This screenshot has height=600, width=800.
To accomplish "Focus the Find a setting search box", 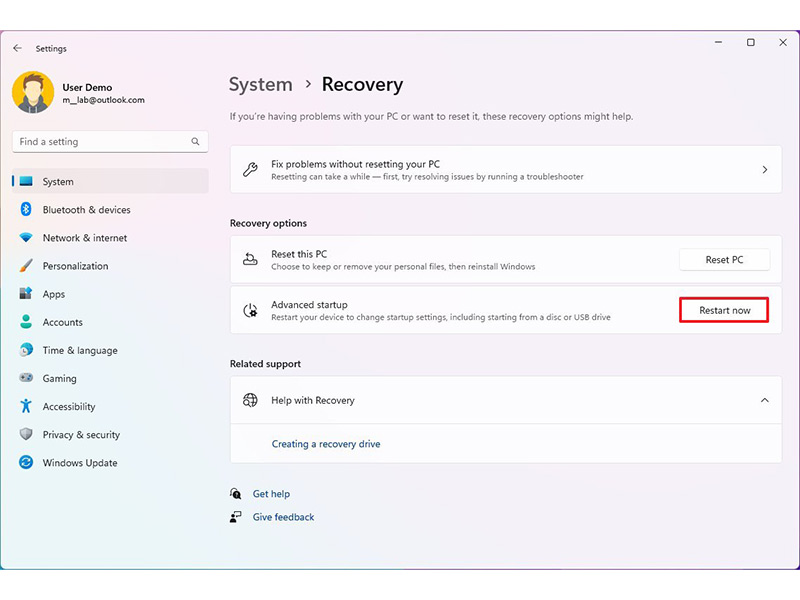I will point(110,142).
